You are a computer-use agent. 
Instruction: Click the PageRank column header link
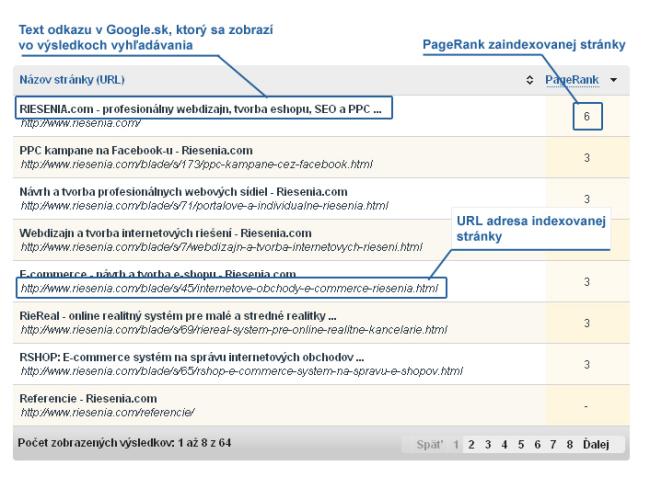(x=572, y=80)
